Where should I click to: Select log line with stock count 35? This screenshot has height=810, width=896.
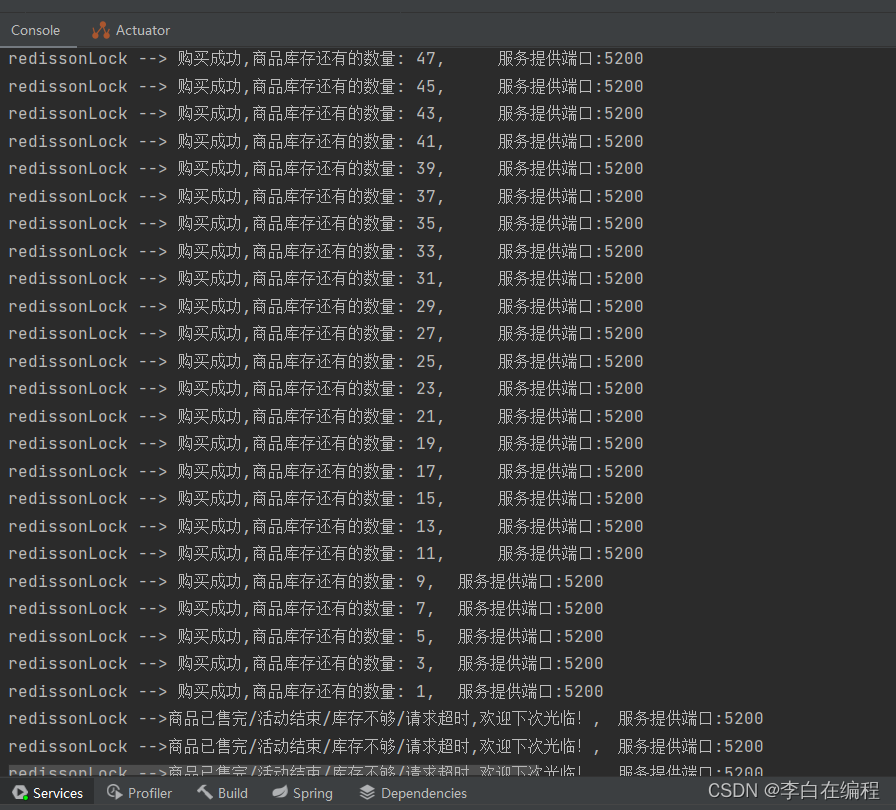[x=326, y=224]
